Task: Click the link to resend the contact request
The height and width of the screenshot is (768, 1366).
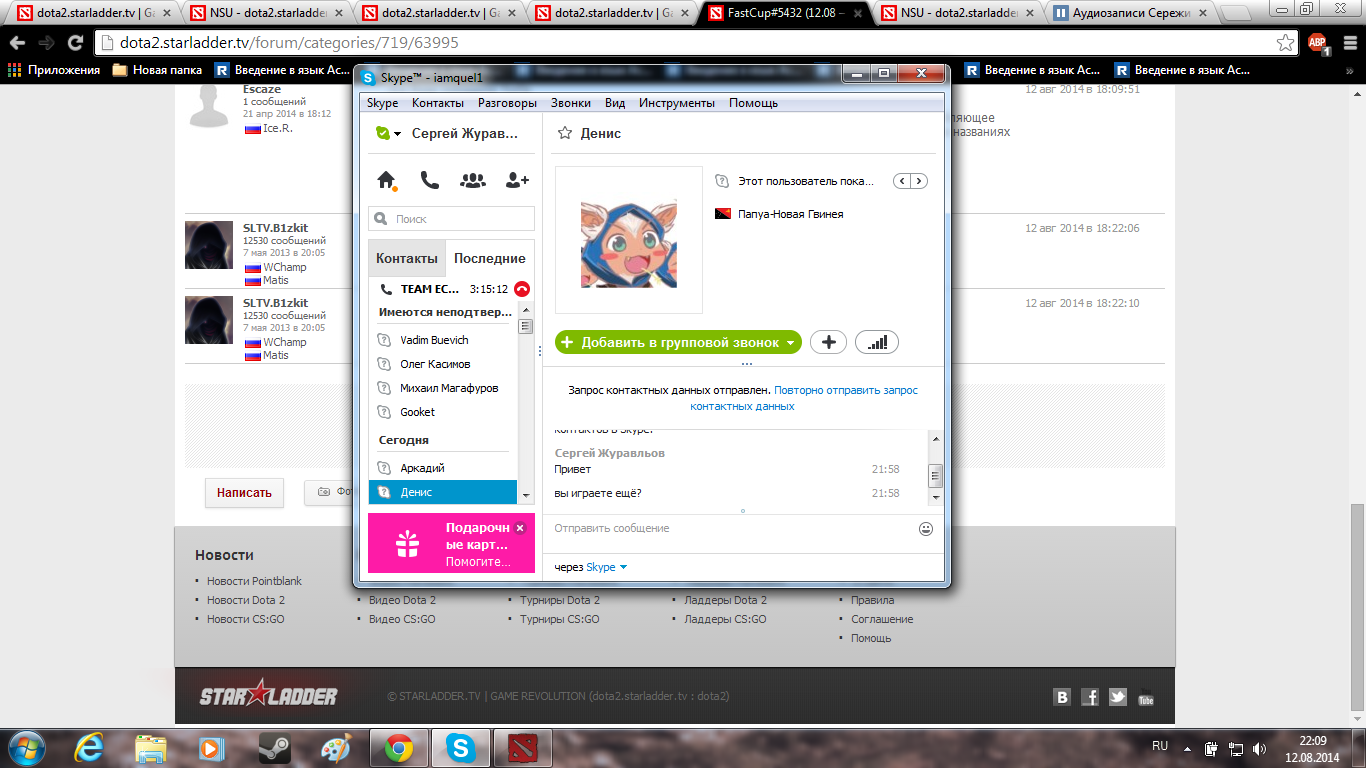Action: coord(804,398)
